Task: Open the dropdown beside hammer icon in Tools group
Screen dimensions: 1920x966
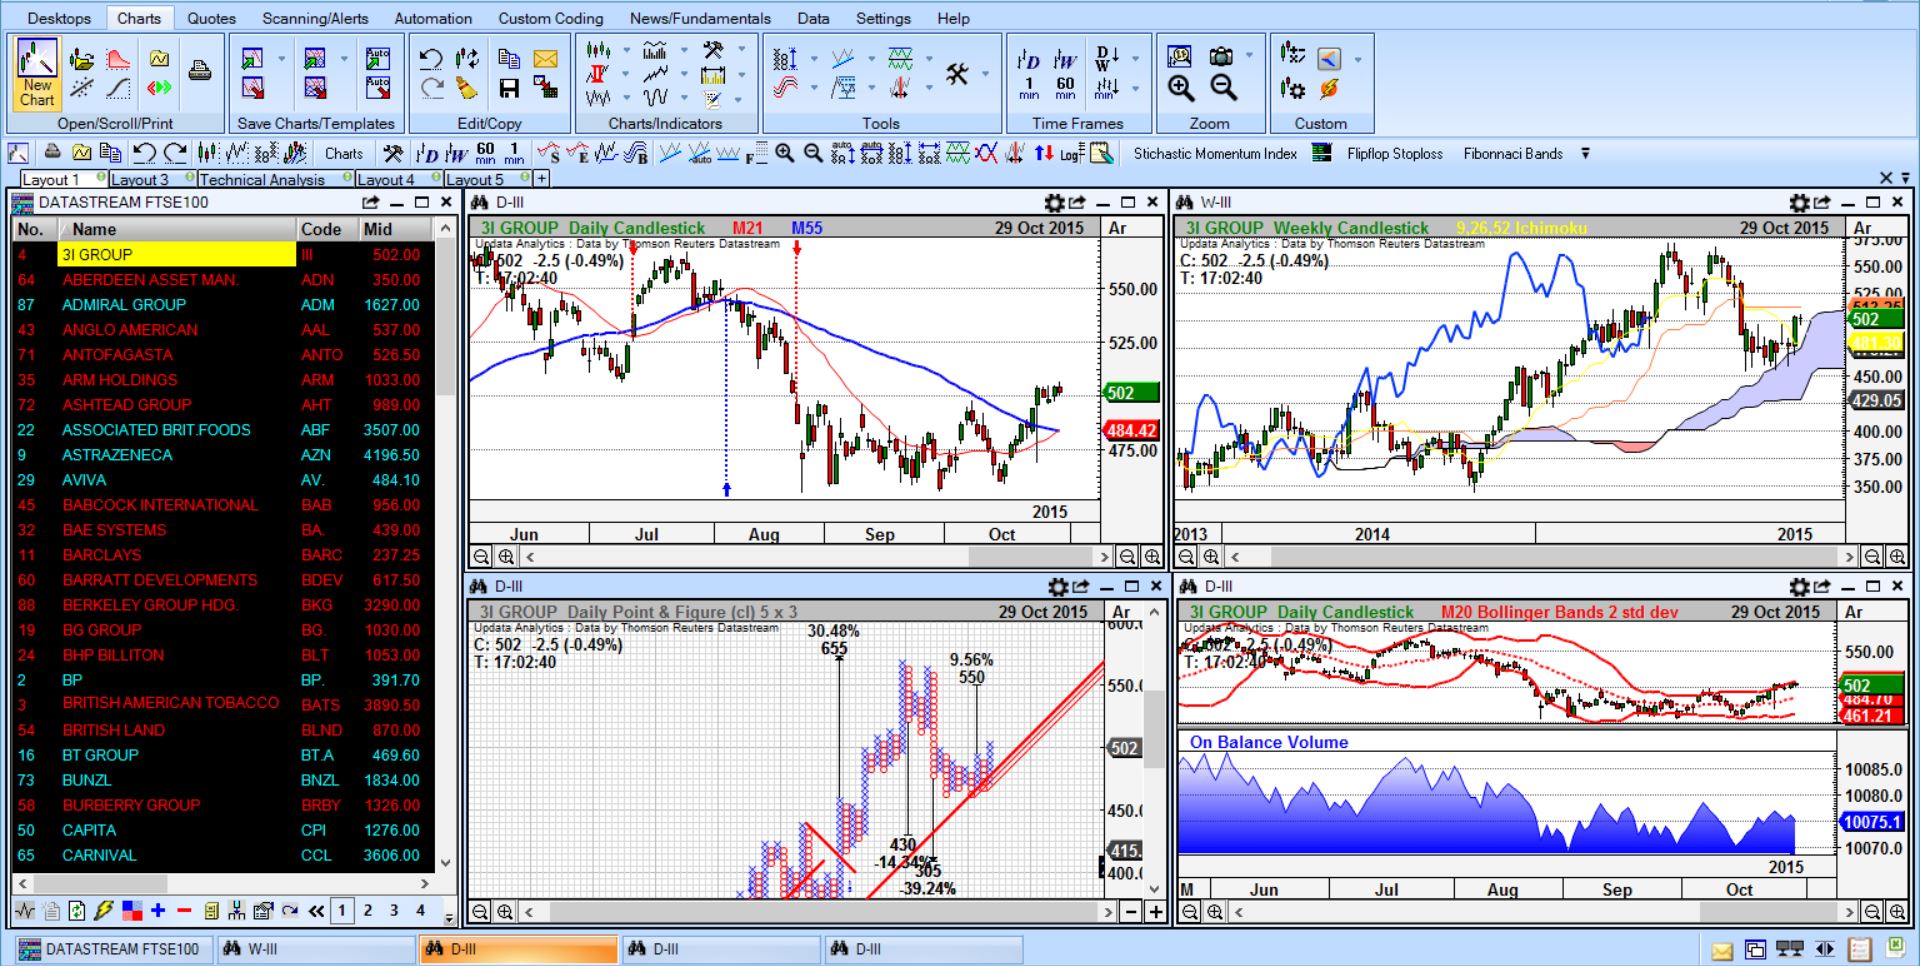Action: tap(985, 74)
